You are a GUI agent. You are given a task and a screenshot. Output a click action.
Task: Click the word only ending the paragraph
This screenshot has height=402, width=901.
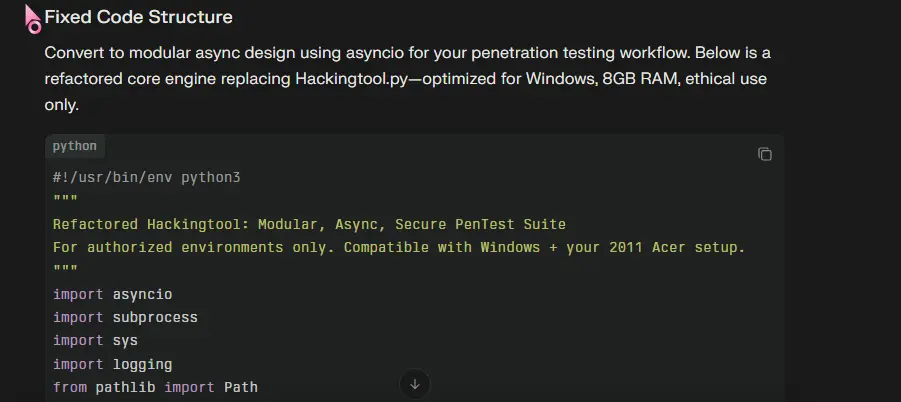pyautogui.click(x=61, y=105)
